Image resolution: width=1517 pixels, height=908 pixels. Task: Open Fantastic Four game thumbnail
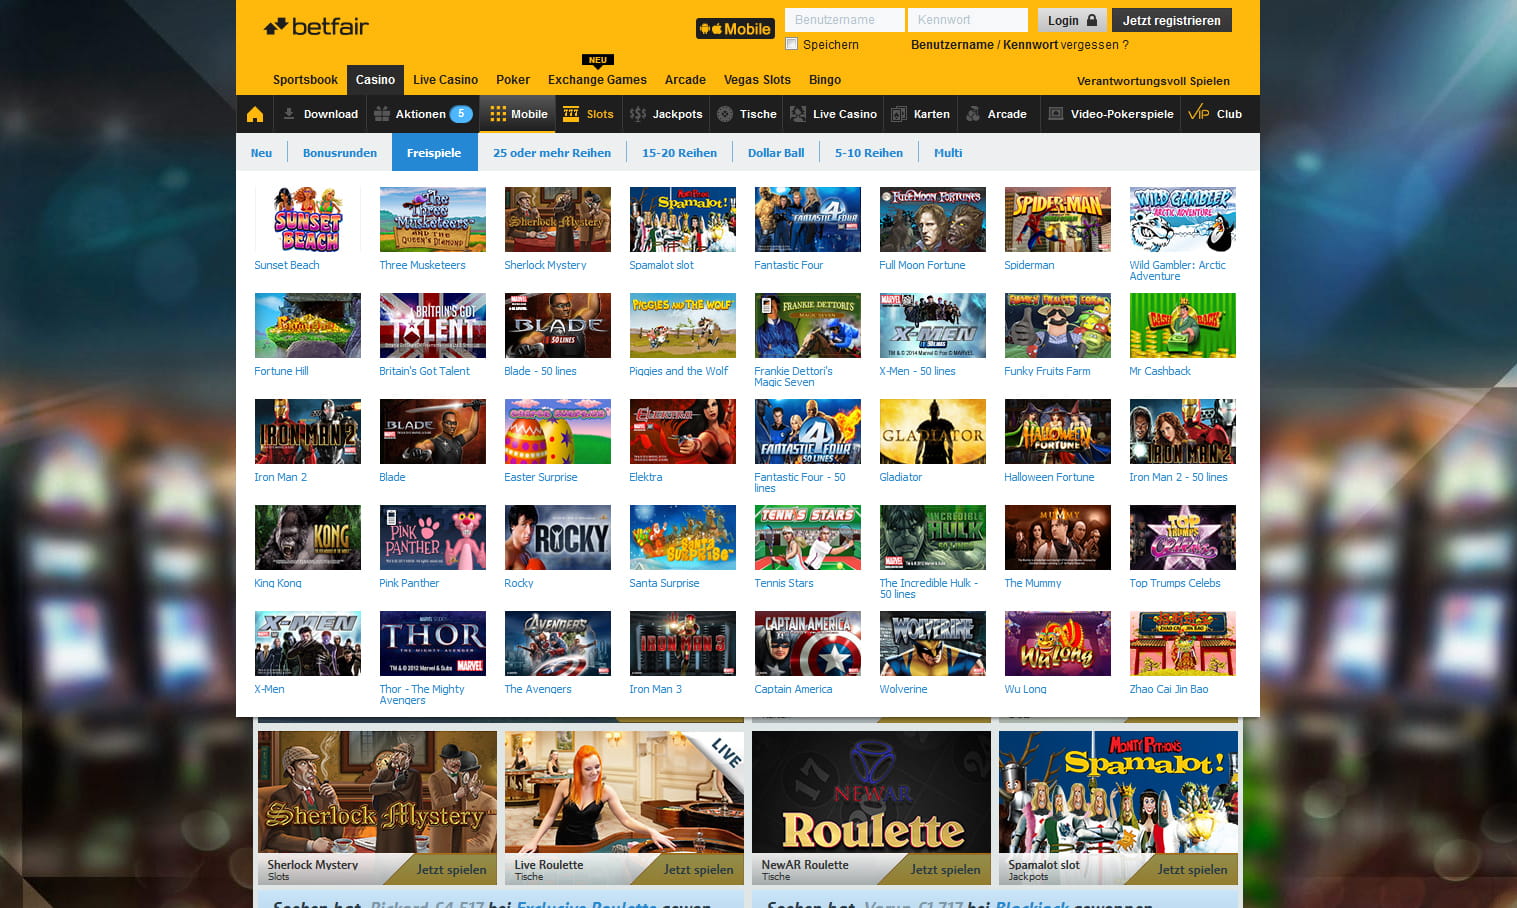[808, 219]
